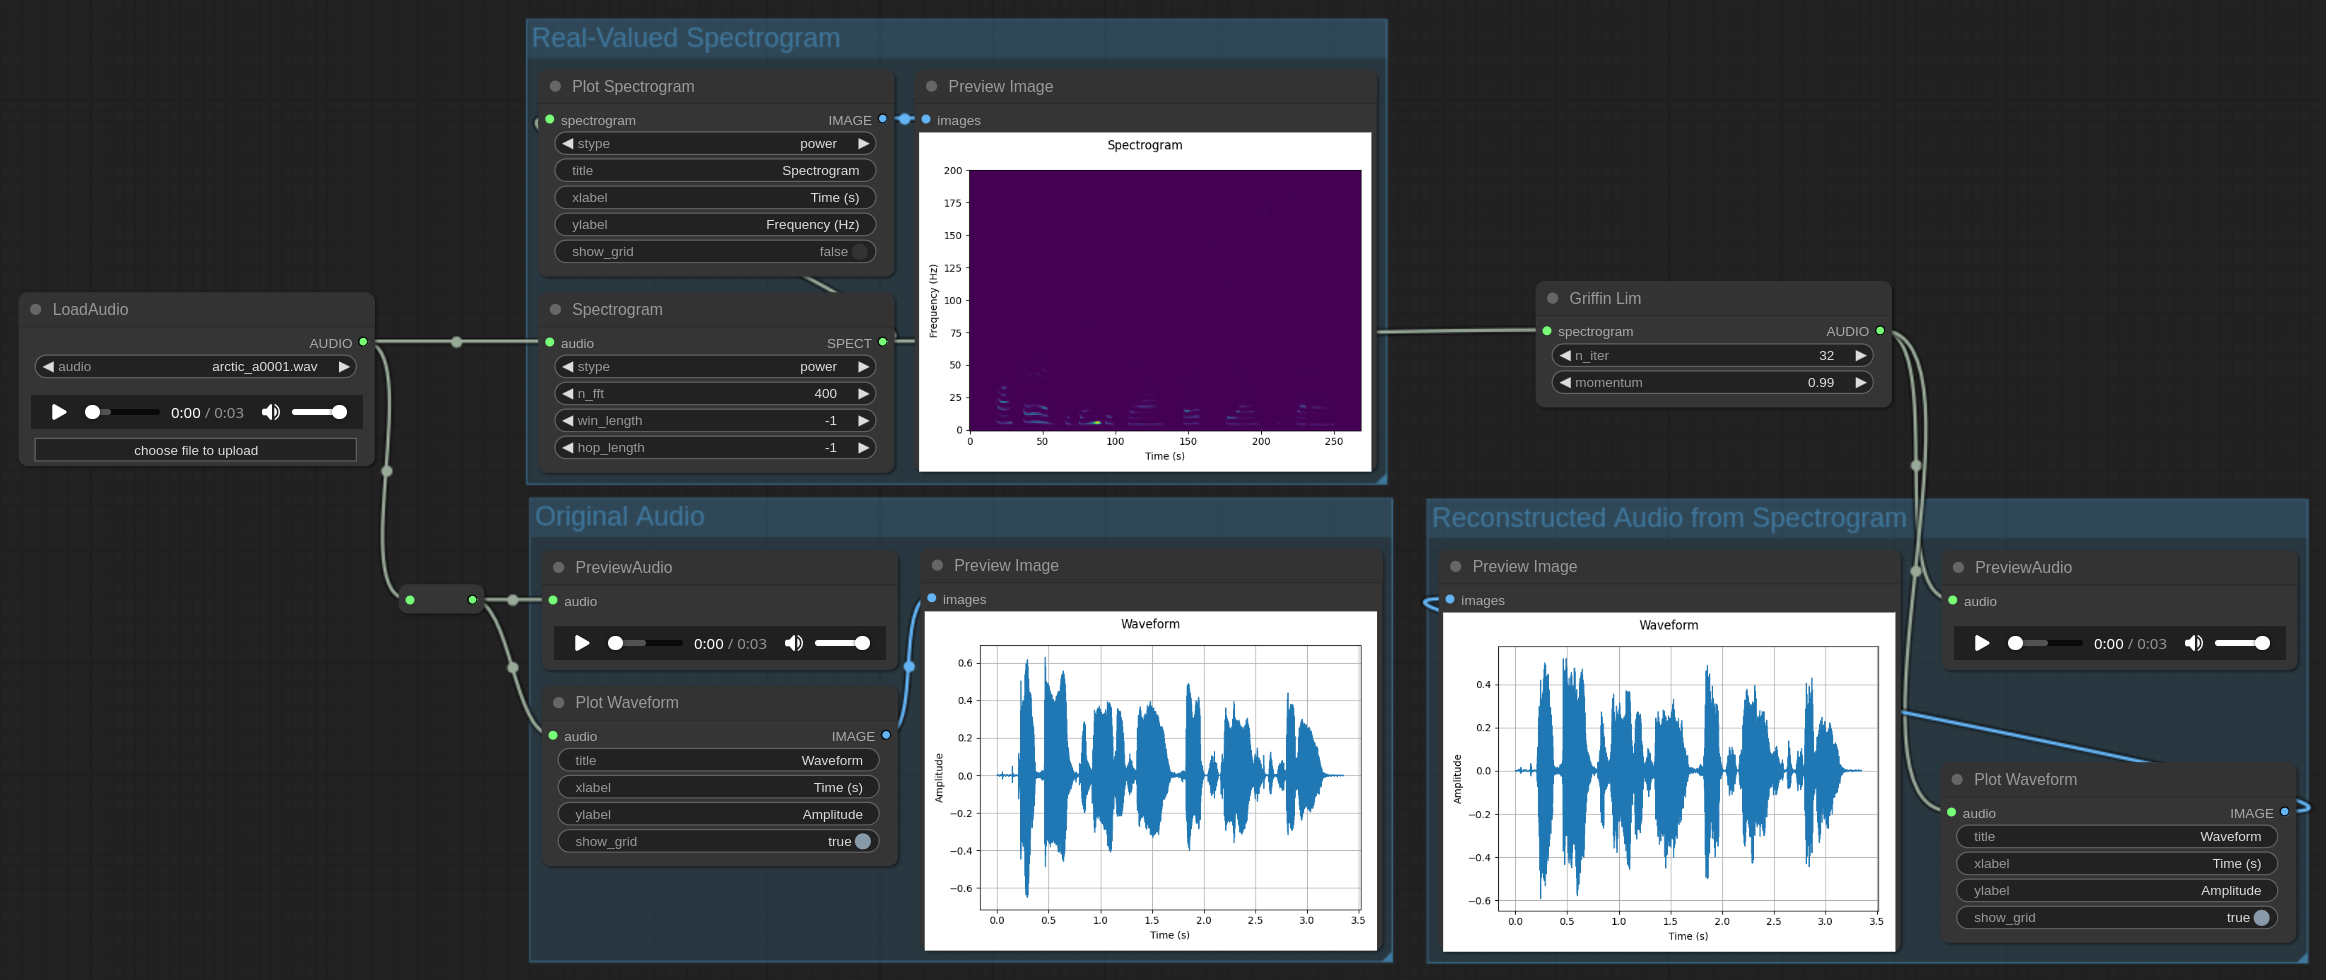The height and width of the screenshot is (980, 2326).
Task: Decrease Griffin Lim momentum value
Action: click(x=1565, y=382)
